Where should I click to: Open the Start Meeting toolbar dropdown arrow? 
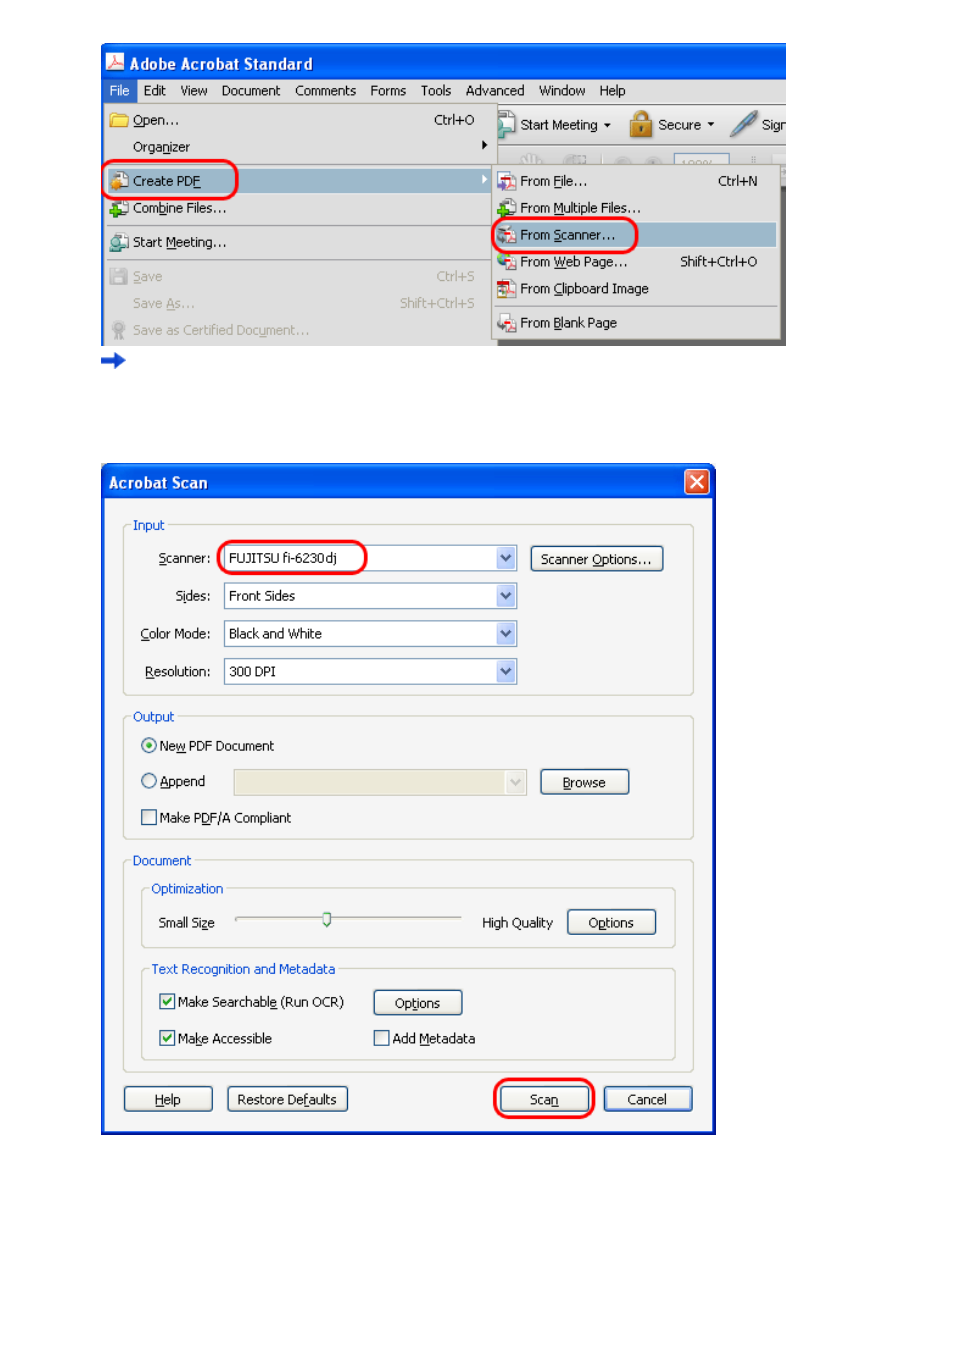tap(607, 125)
